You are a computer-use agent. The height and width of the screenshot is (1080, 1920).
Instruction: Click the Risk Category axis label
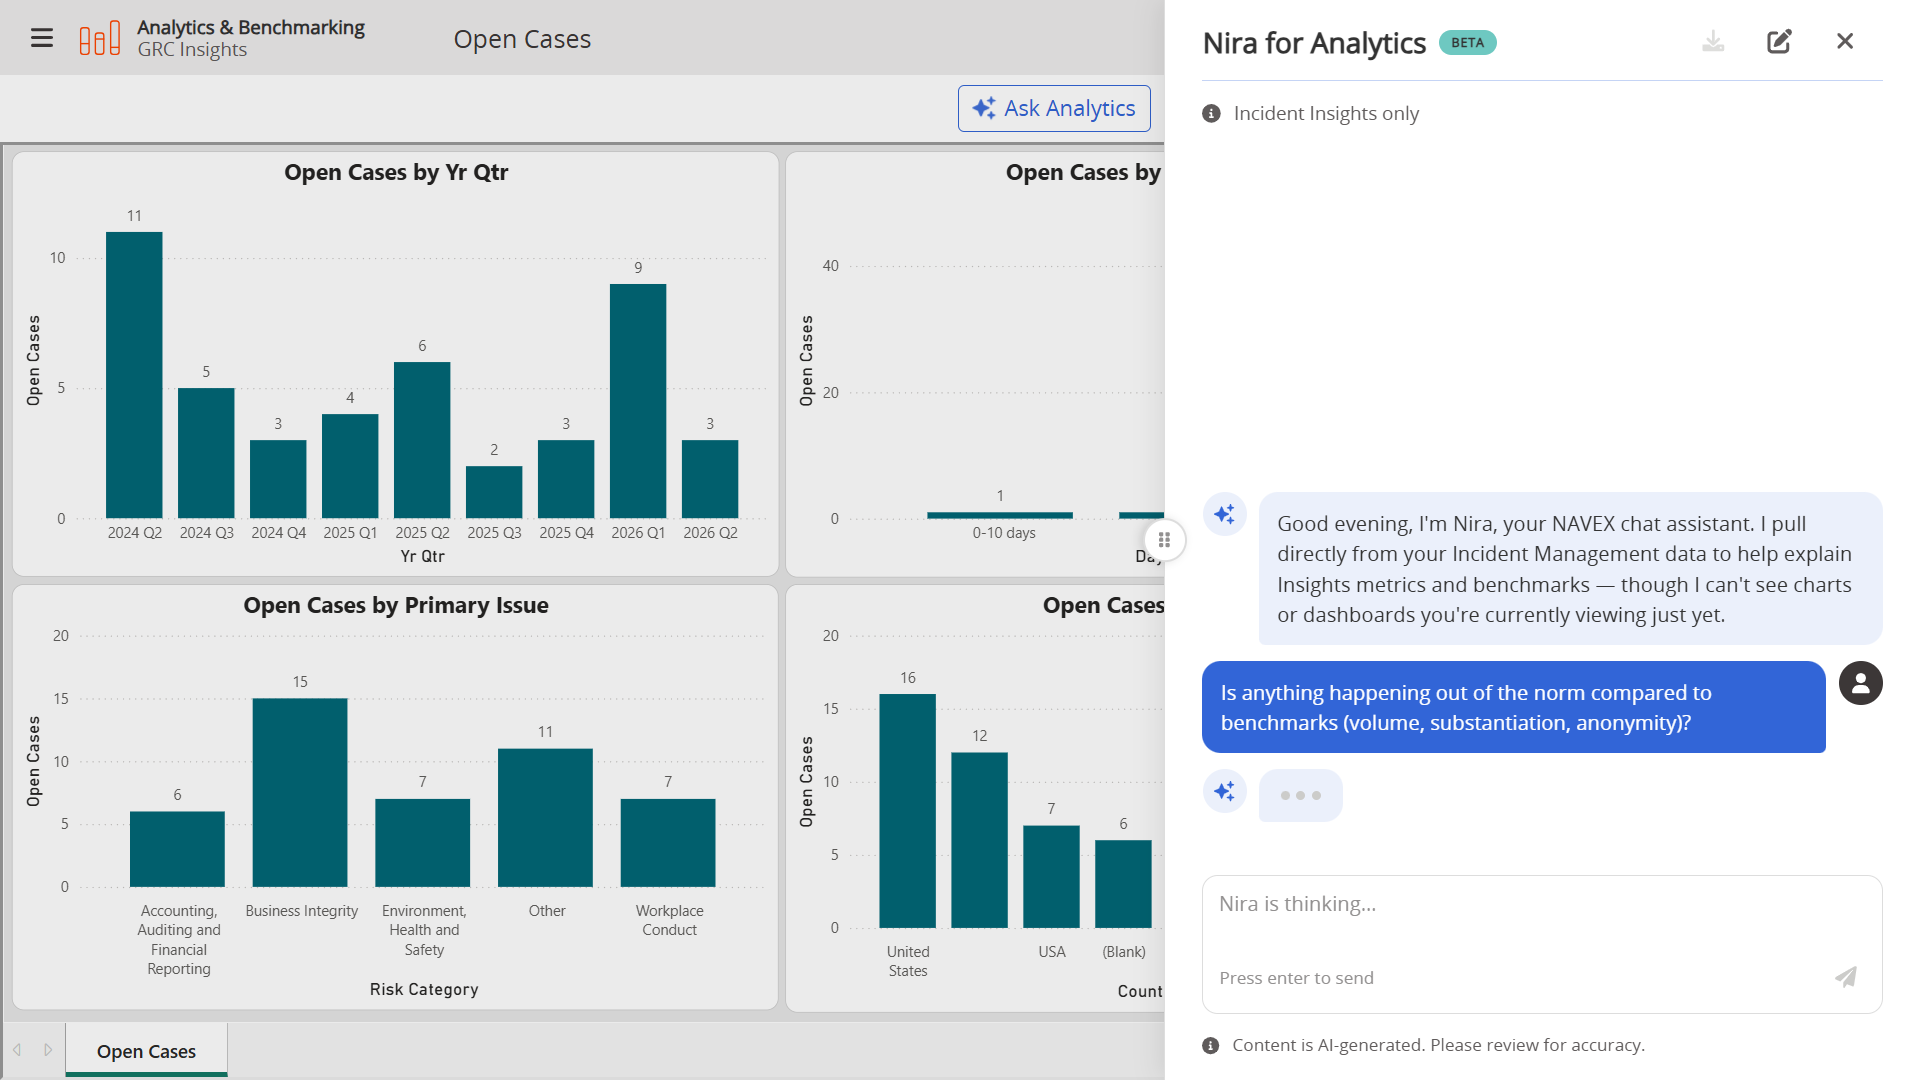[x=424, y=989]
